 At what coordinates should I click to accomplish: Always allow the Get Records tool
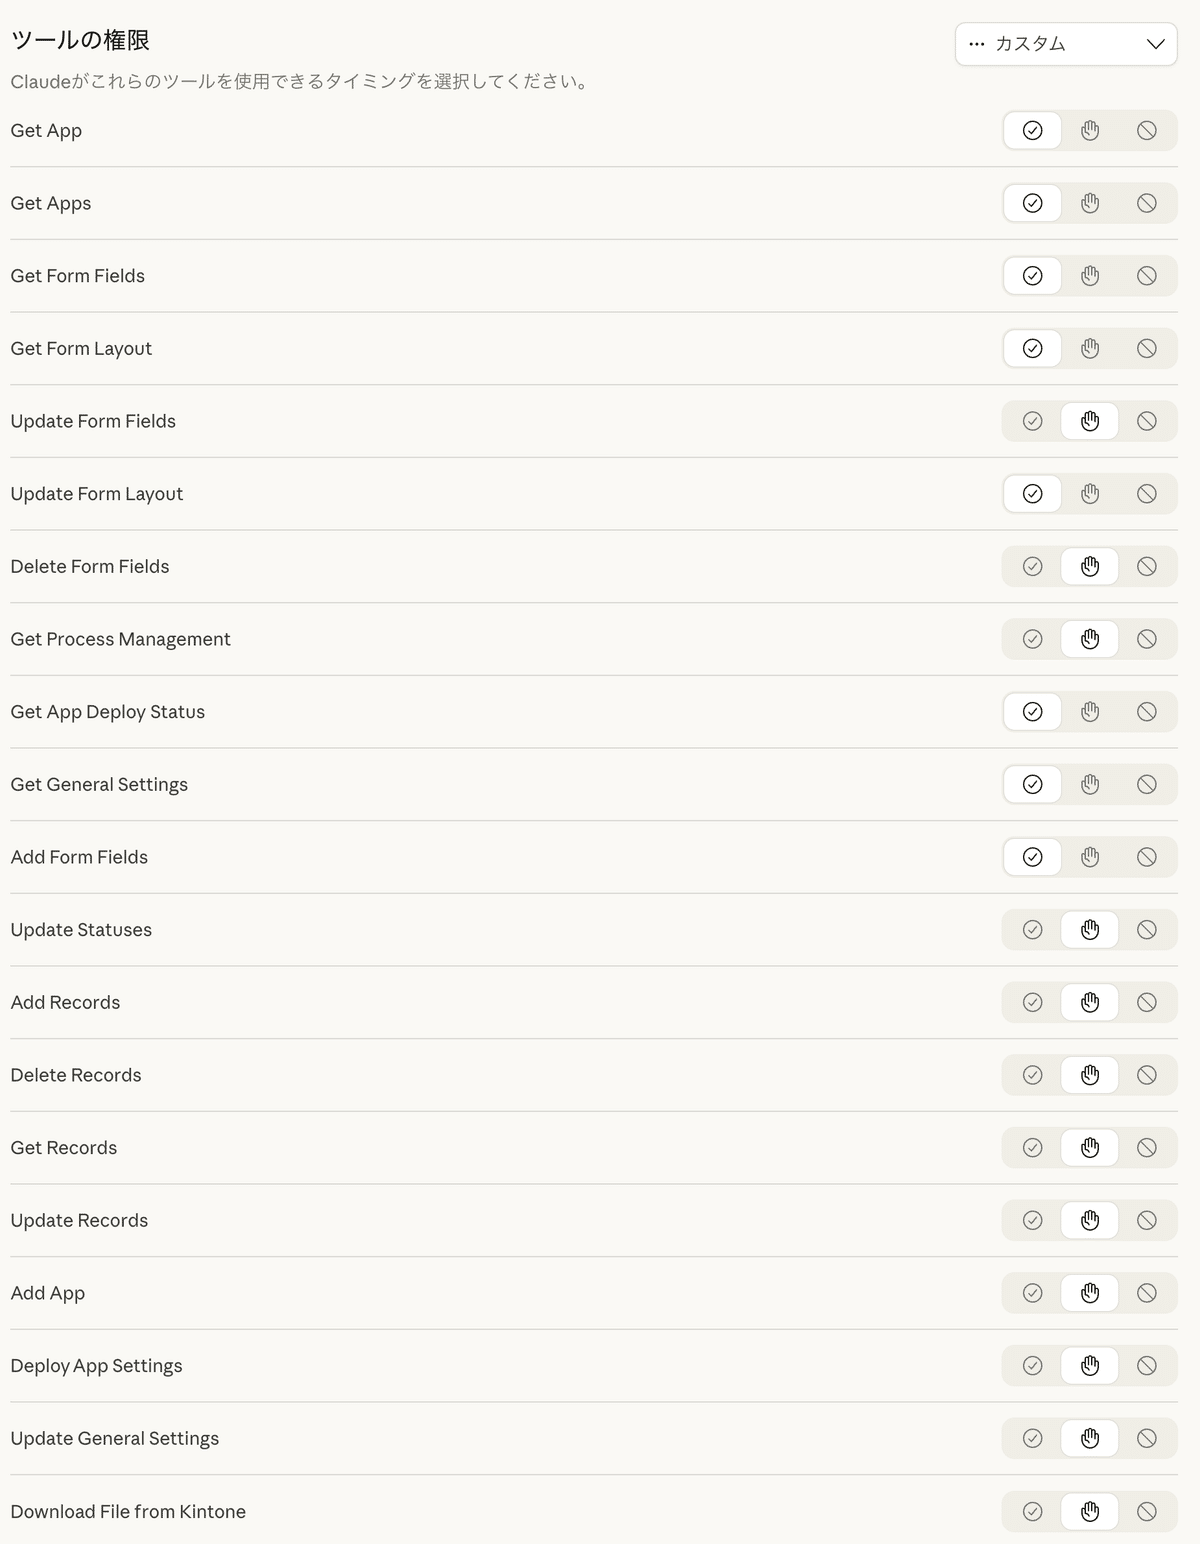[1032, 1148]
